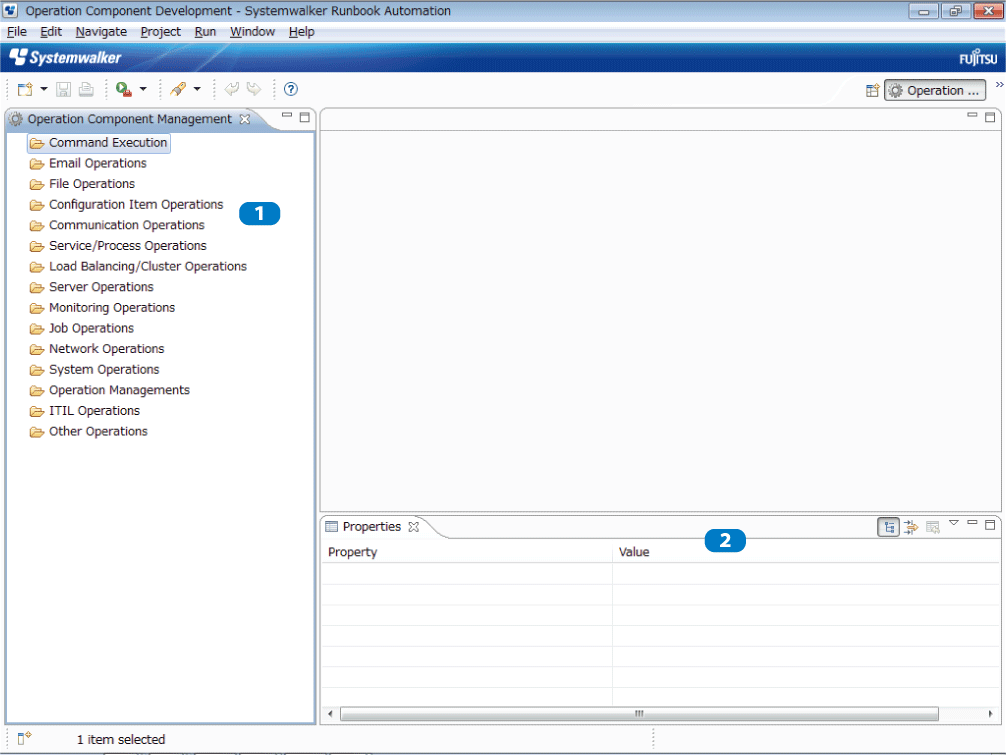Select the ITIL Operations folder
The image size is (1006, 755).
point(85,410)
